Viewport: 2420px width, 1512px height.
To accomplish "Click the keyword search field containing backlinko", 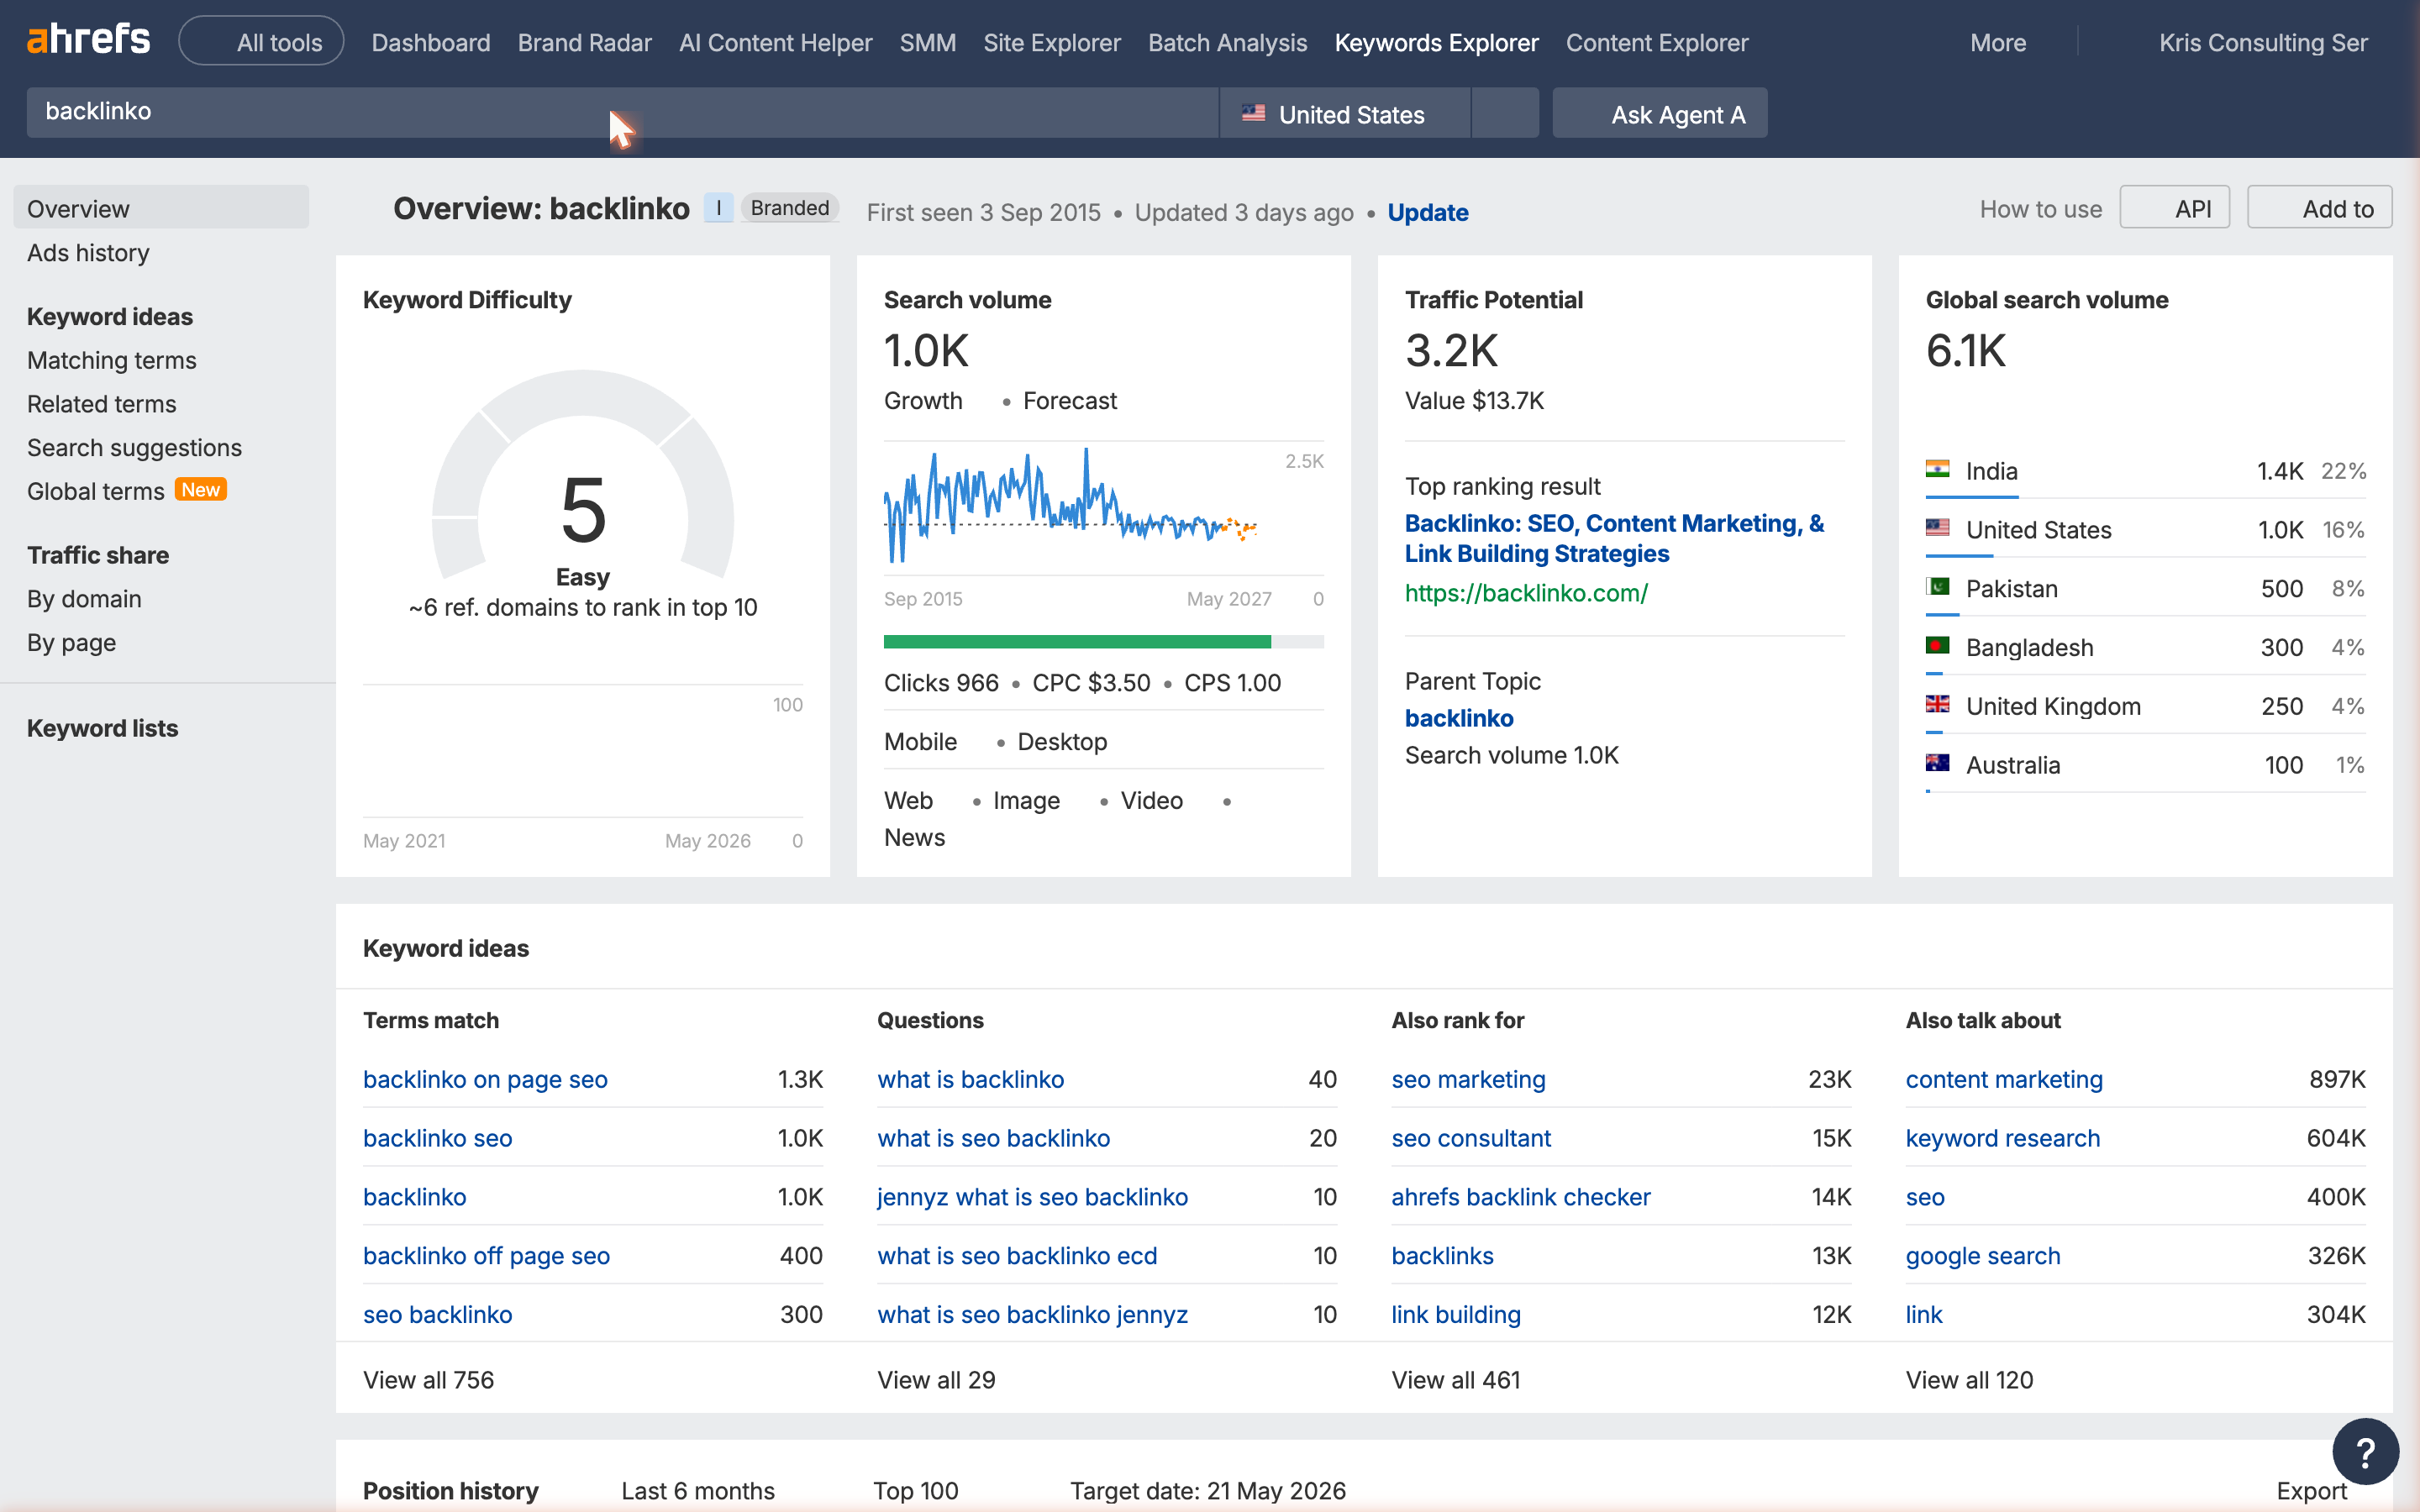I will pyautogui.click(x=622, y=112).
